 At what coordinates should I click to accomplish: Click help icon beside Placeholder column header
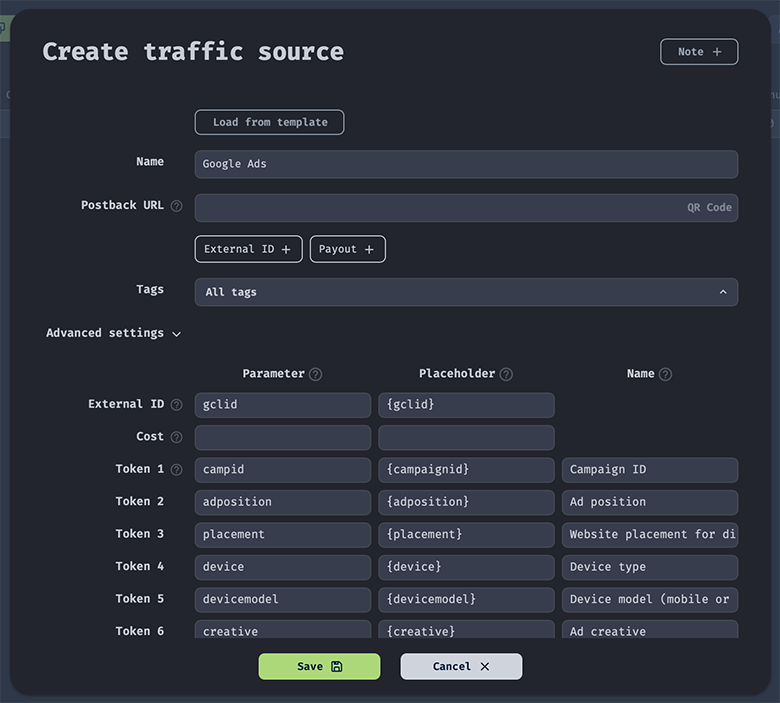tap(506, 374)
